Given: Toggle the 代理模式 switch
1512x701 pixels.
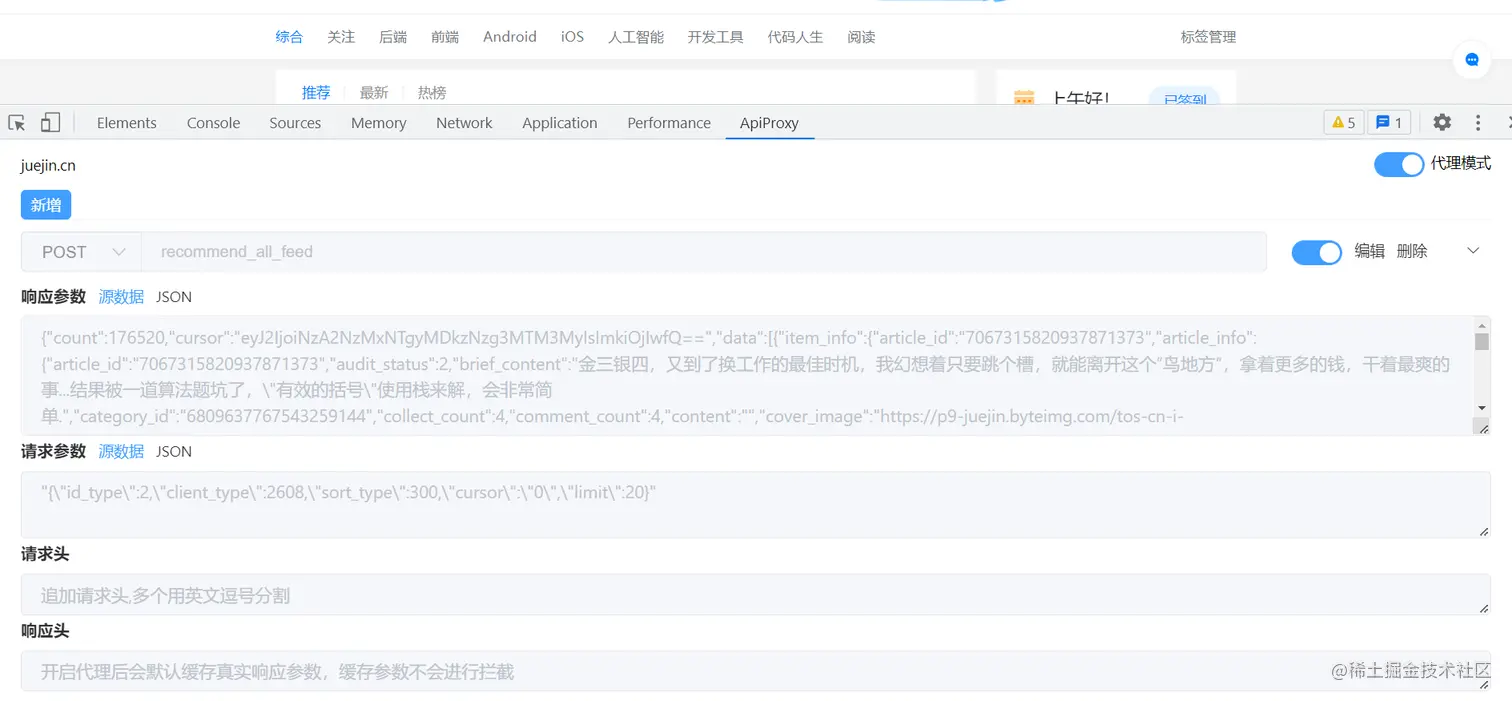Looking at the screenshot, I should pos(1398,164).
